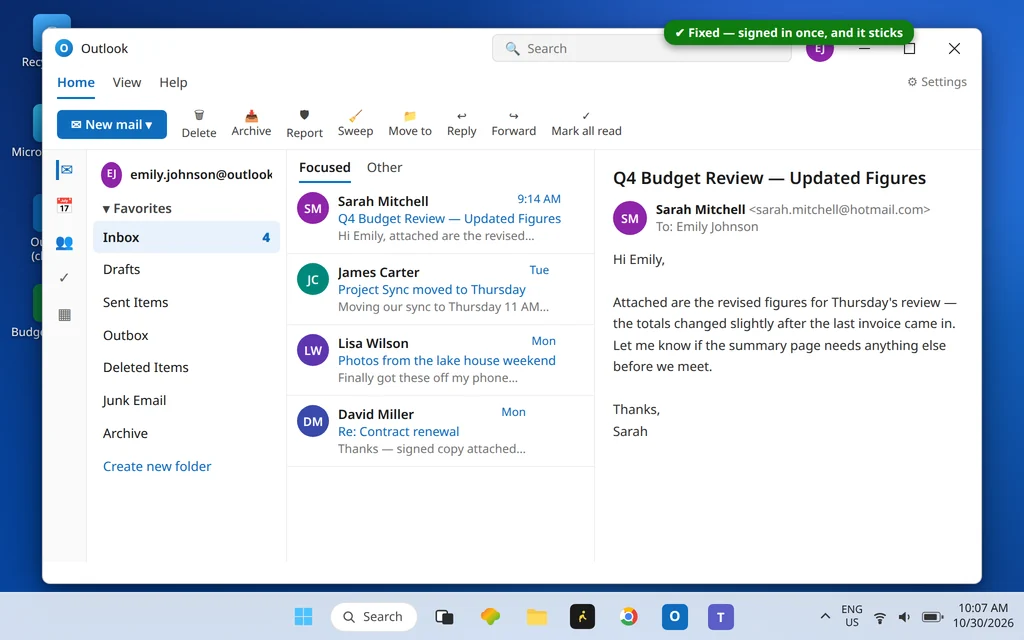The image size is (1024, 640).
Task: Open the volume speaker tray icon
Action: (x=904, y=616)
